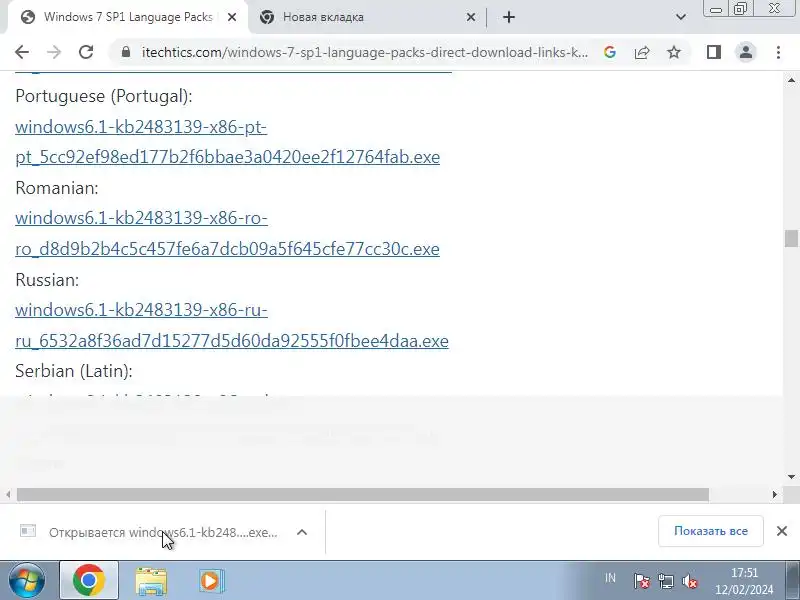Launch Windows Media Player from taskbar
The height and width of the screenshot is (600, 800).
(211, 581)
